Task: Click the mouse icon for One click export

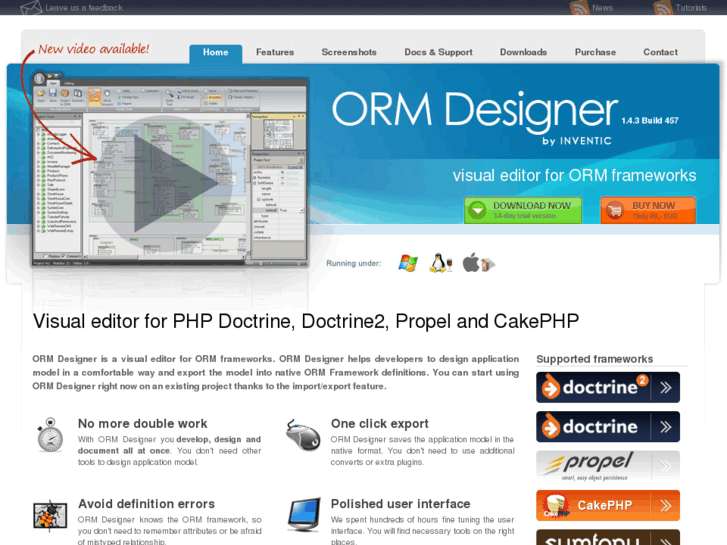Action: (x=303, y=435)
